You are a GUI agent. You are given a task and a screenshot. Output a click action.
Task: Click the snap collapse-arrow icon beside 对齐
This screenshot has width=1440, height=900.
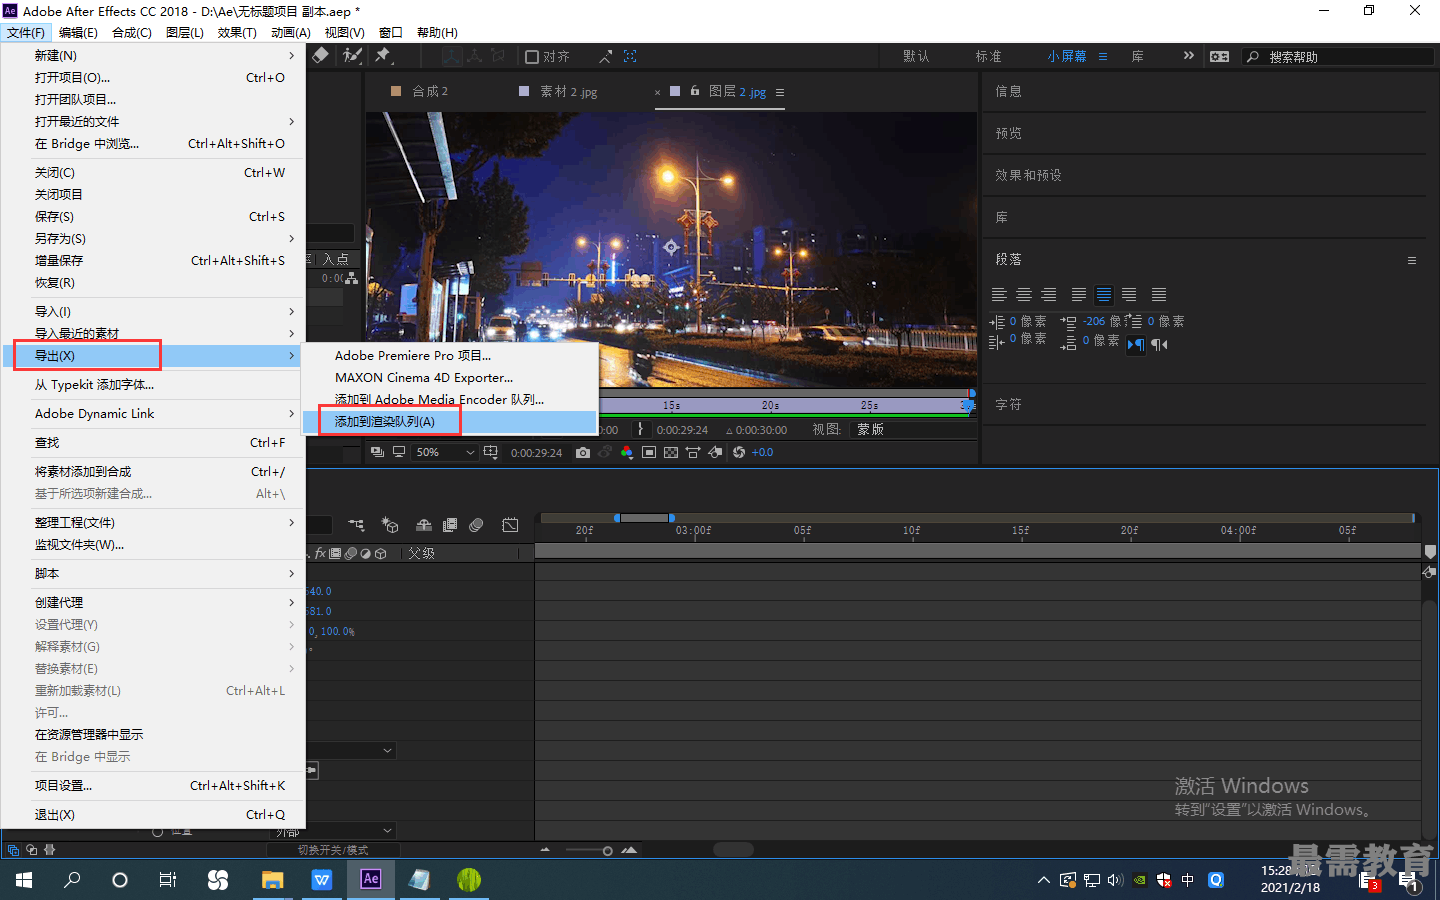605,57
